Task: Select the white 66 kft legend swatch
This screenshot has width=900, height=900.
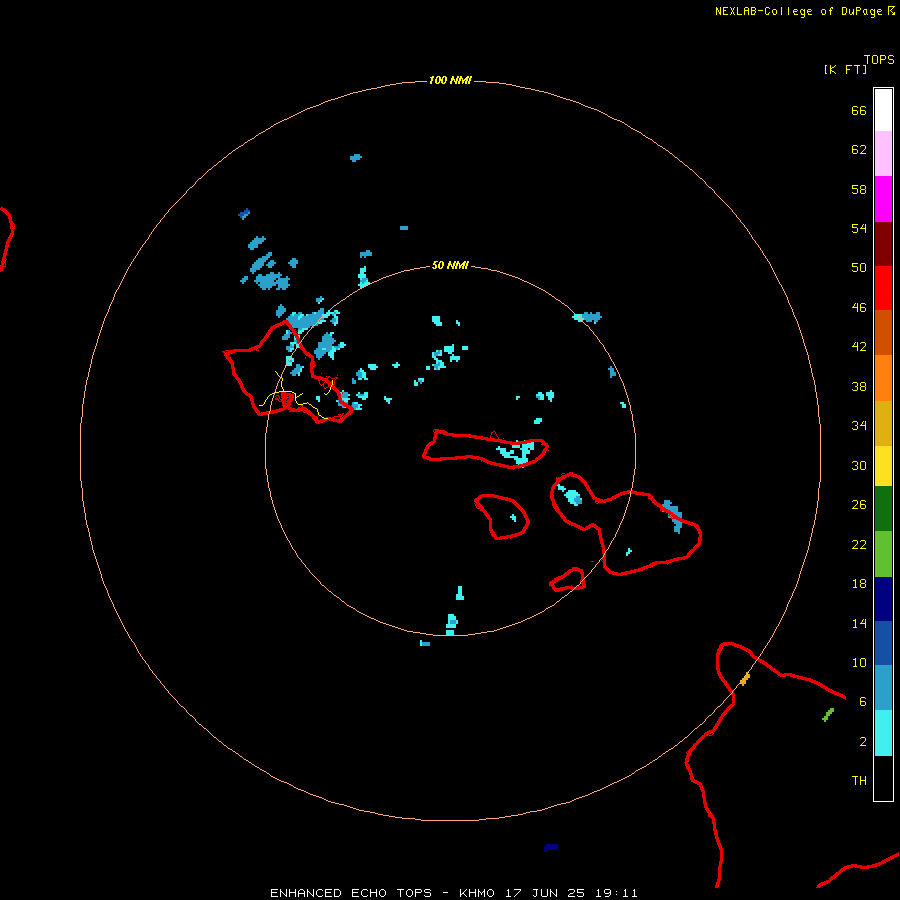Action: coord(883,110)
